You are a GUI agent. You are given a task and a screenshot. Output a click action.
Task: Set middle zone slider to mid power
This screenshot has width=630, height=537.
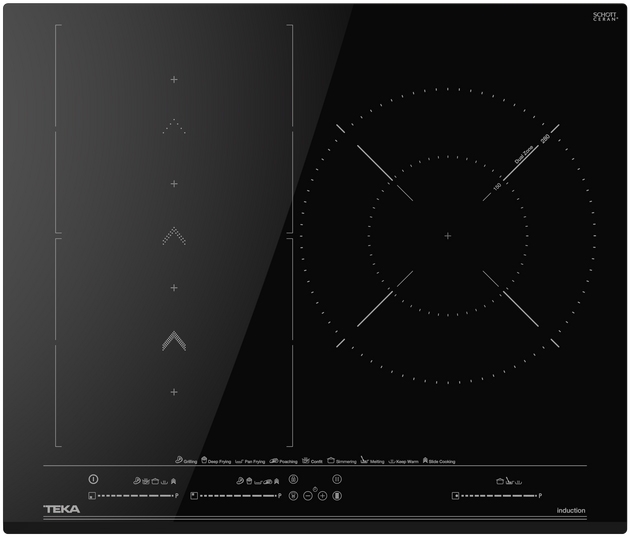(x=238, y=496)
